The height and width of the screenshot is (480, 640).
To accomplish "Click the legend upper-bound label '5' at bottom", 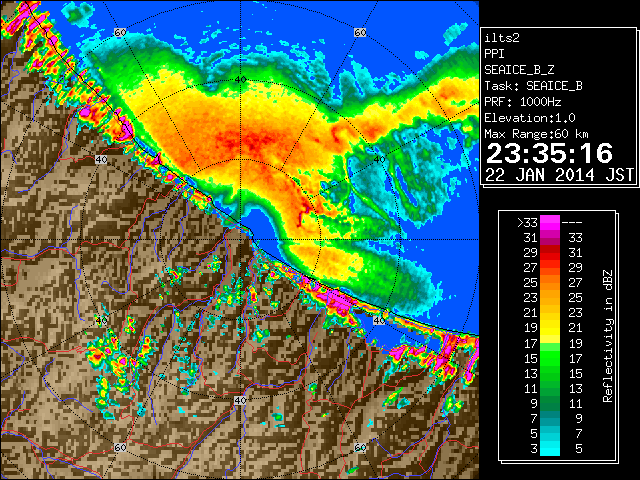I will click(x=578, y=449).
